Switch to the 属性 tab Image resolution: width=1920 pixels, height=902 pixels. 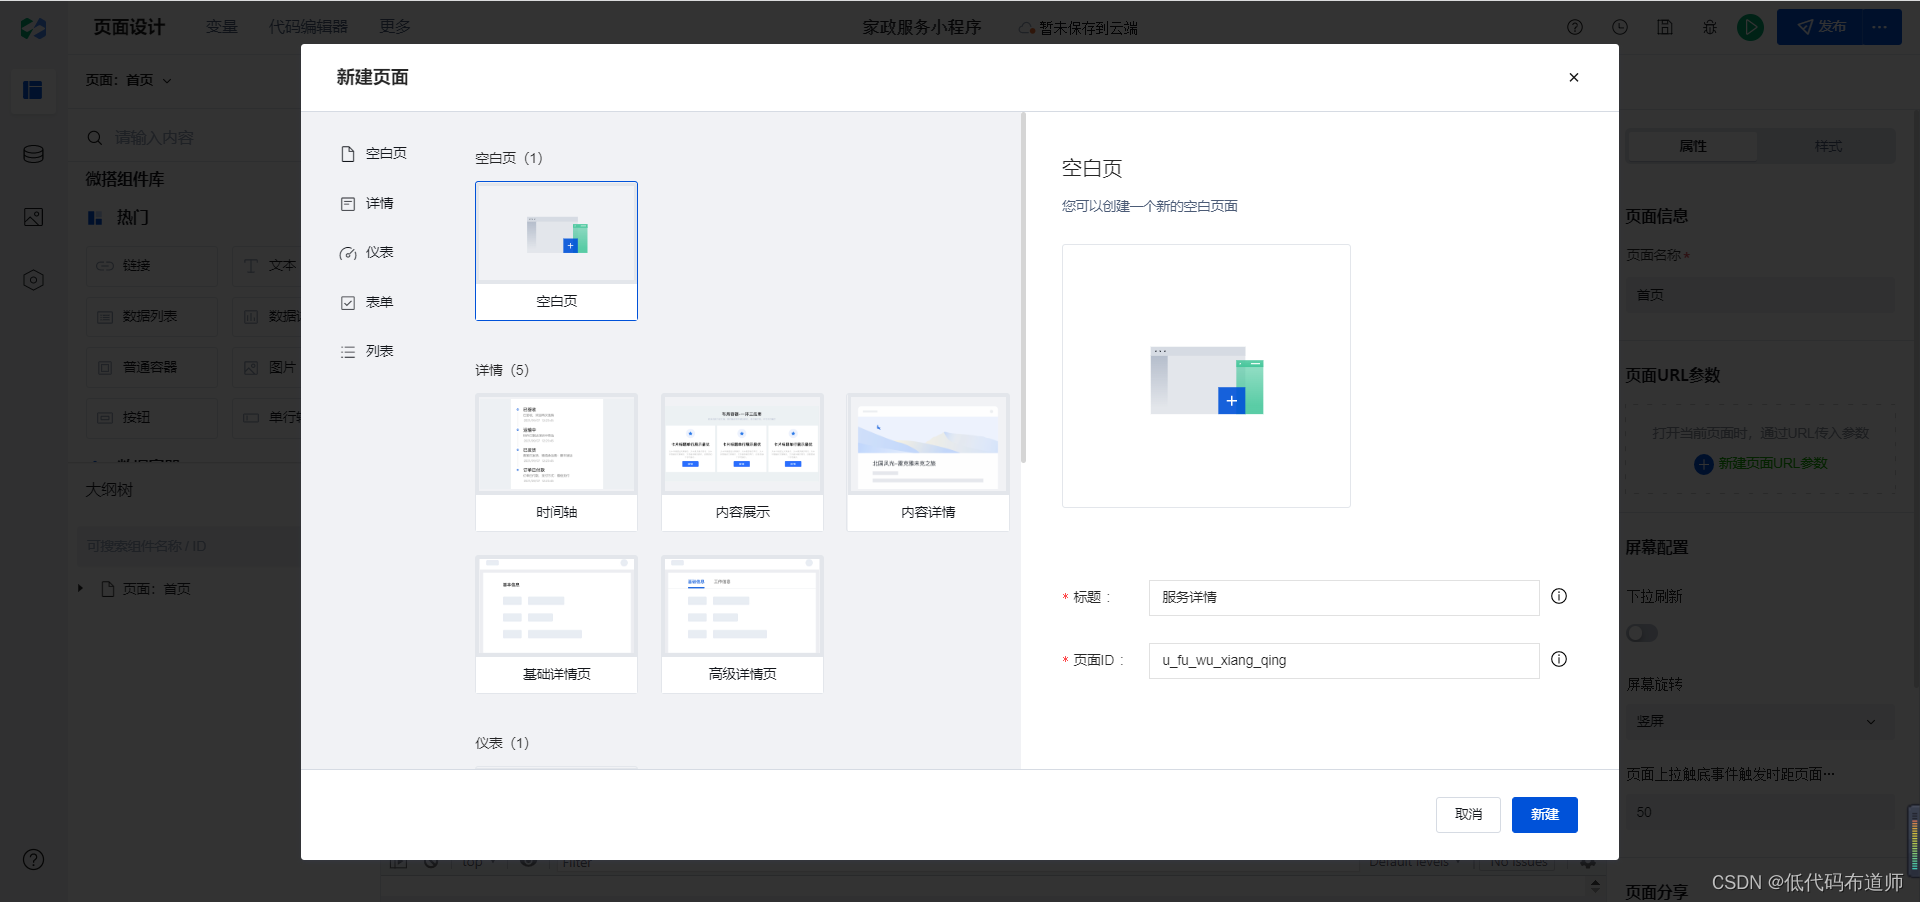tap(1693, 147)
